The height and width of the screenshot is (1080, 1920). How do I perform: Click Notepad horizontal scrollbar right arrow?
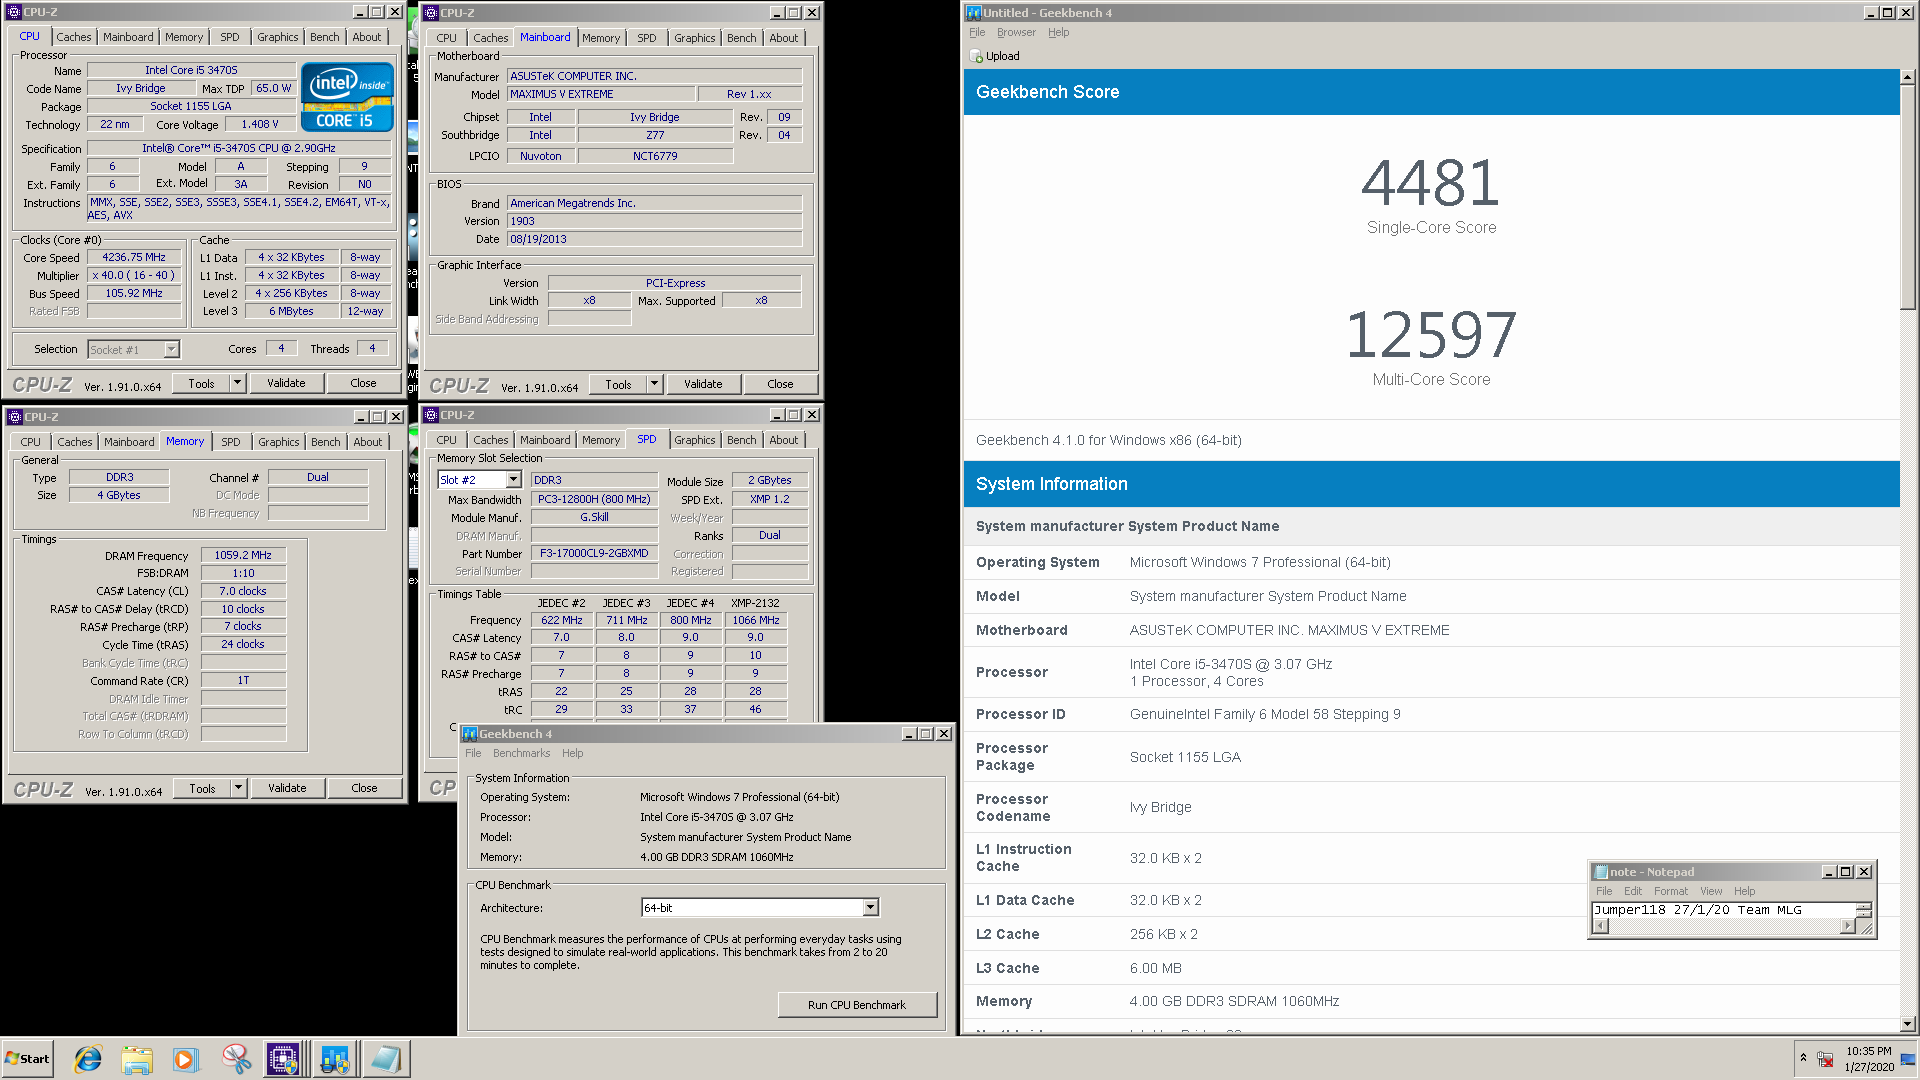point(1847,927)
